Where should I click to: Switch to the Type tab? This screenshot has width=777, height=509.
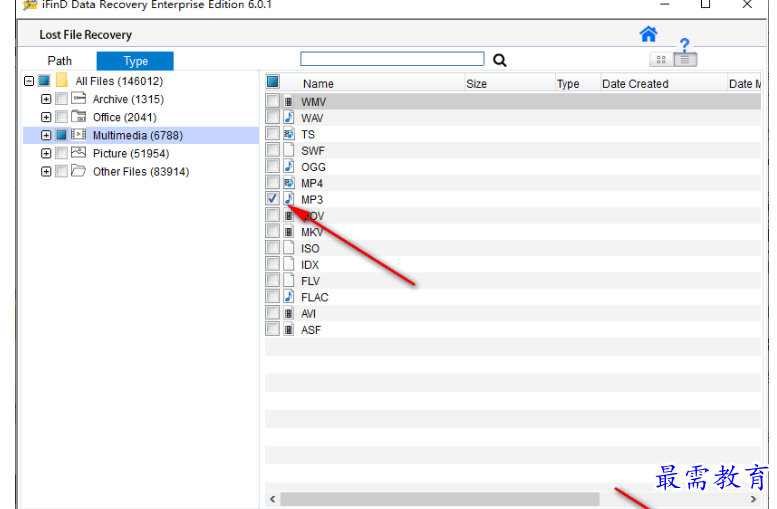(135, 61)
